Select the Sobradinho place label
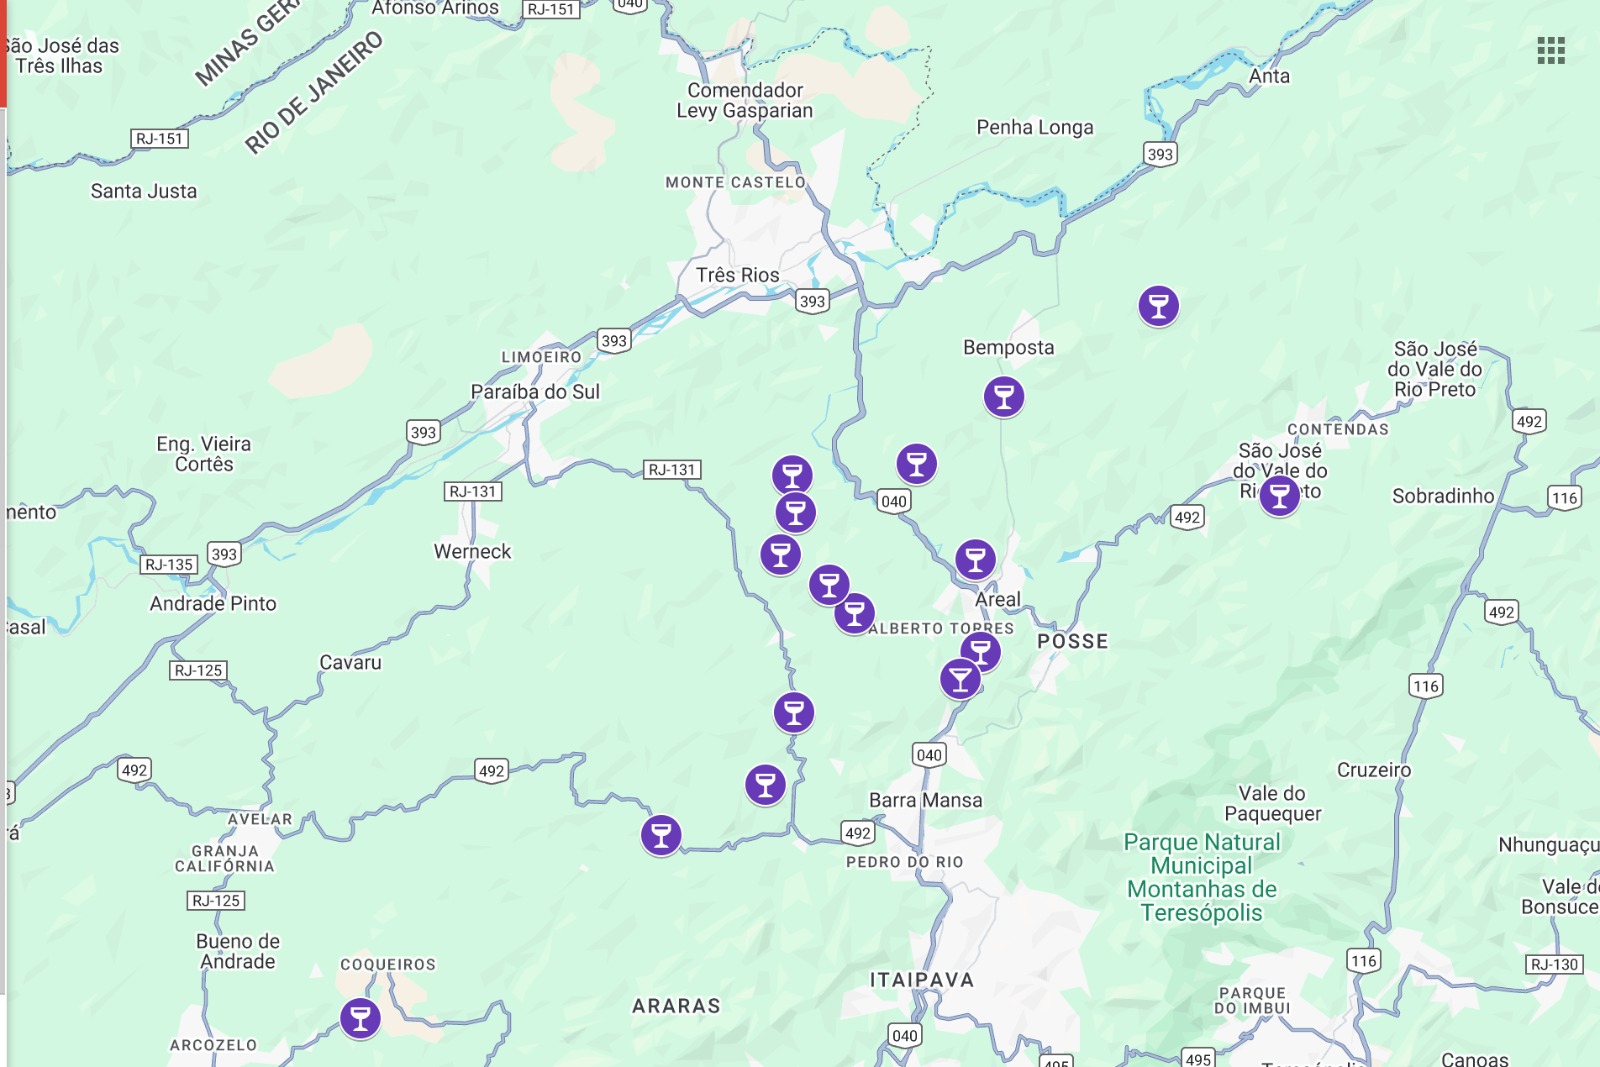 (1443, 496)
